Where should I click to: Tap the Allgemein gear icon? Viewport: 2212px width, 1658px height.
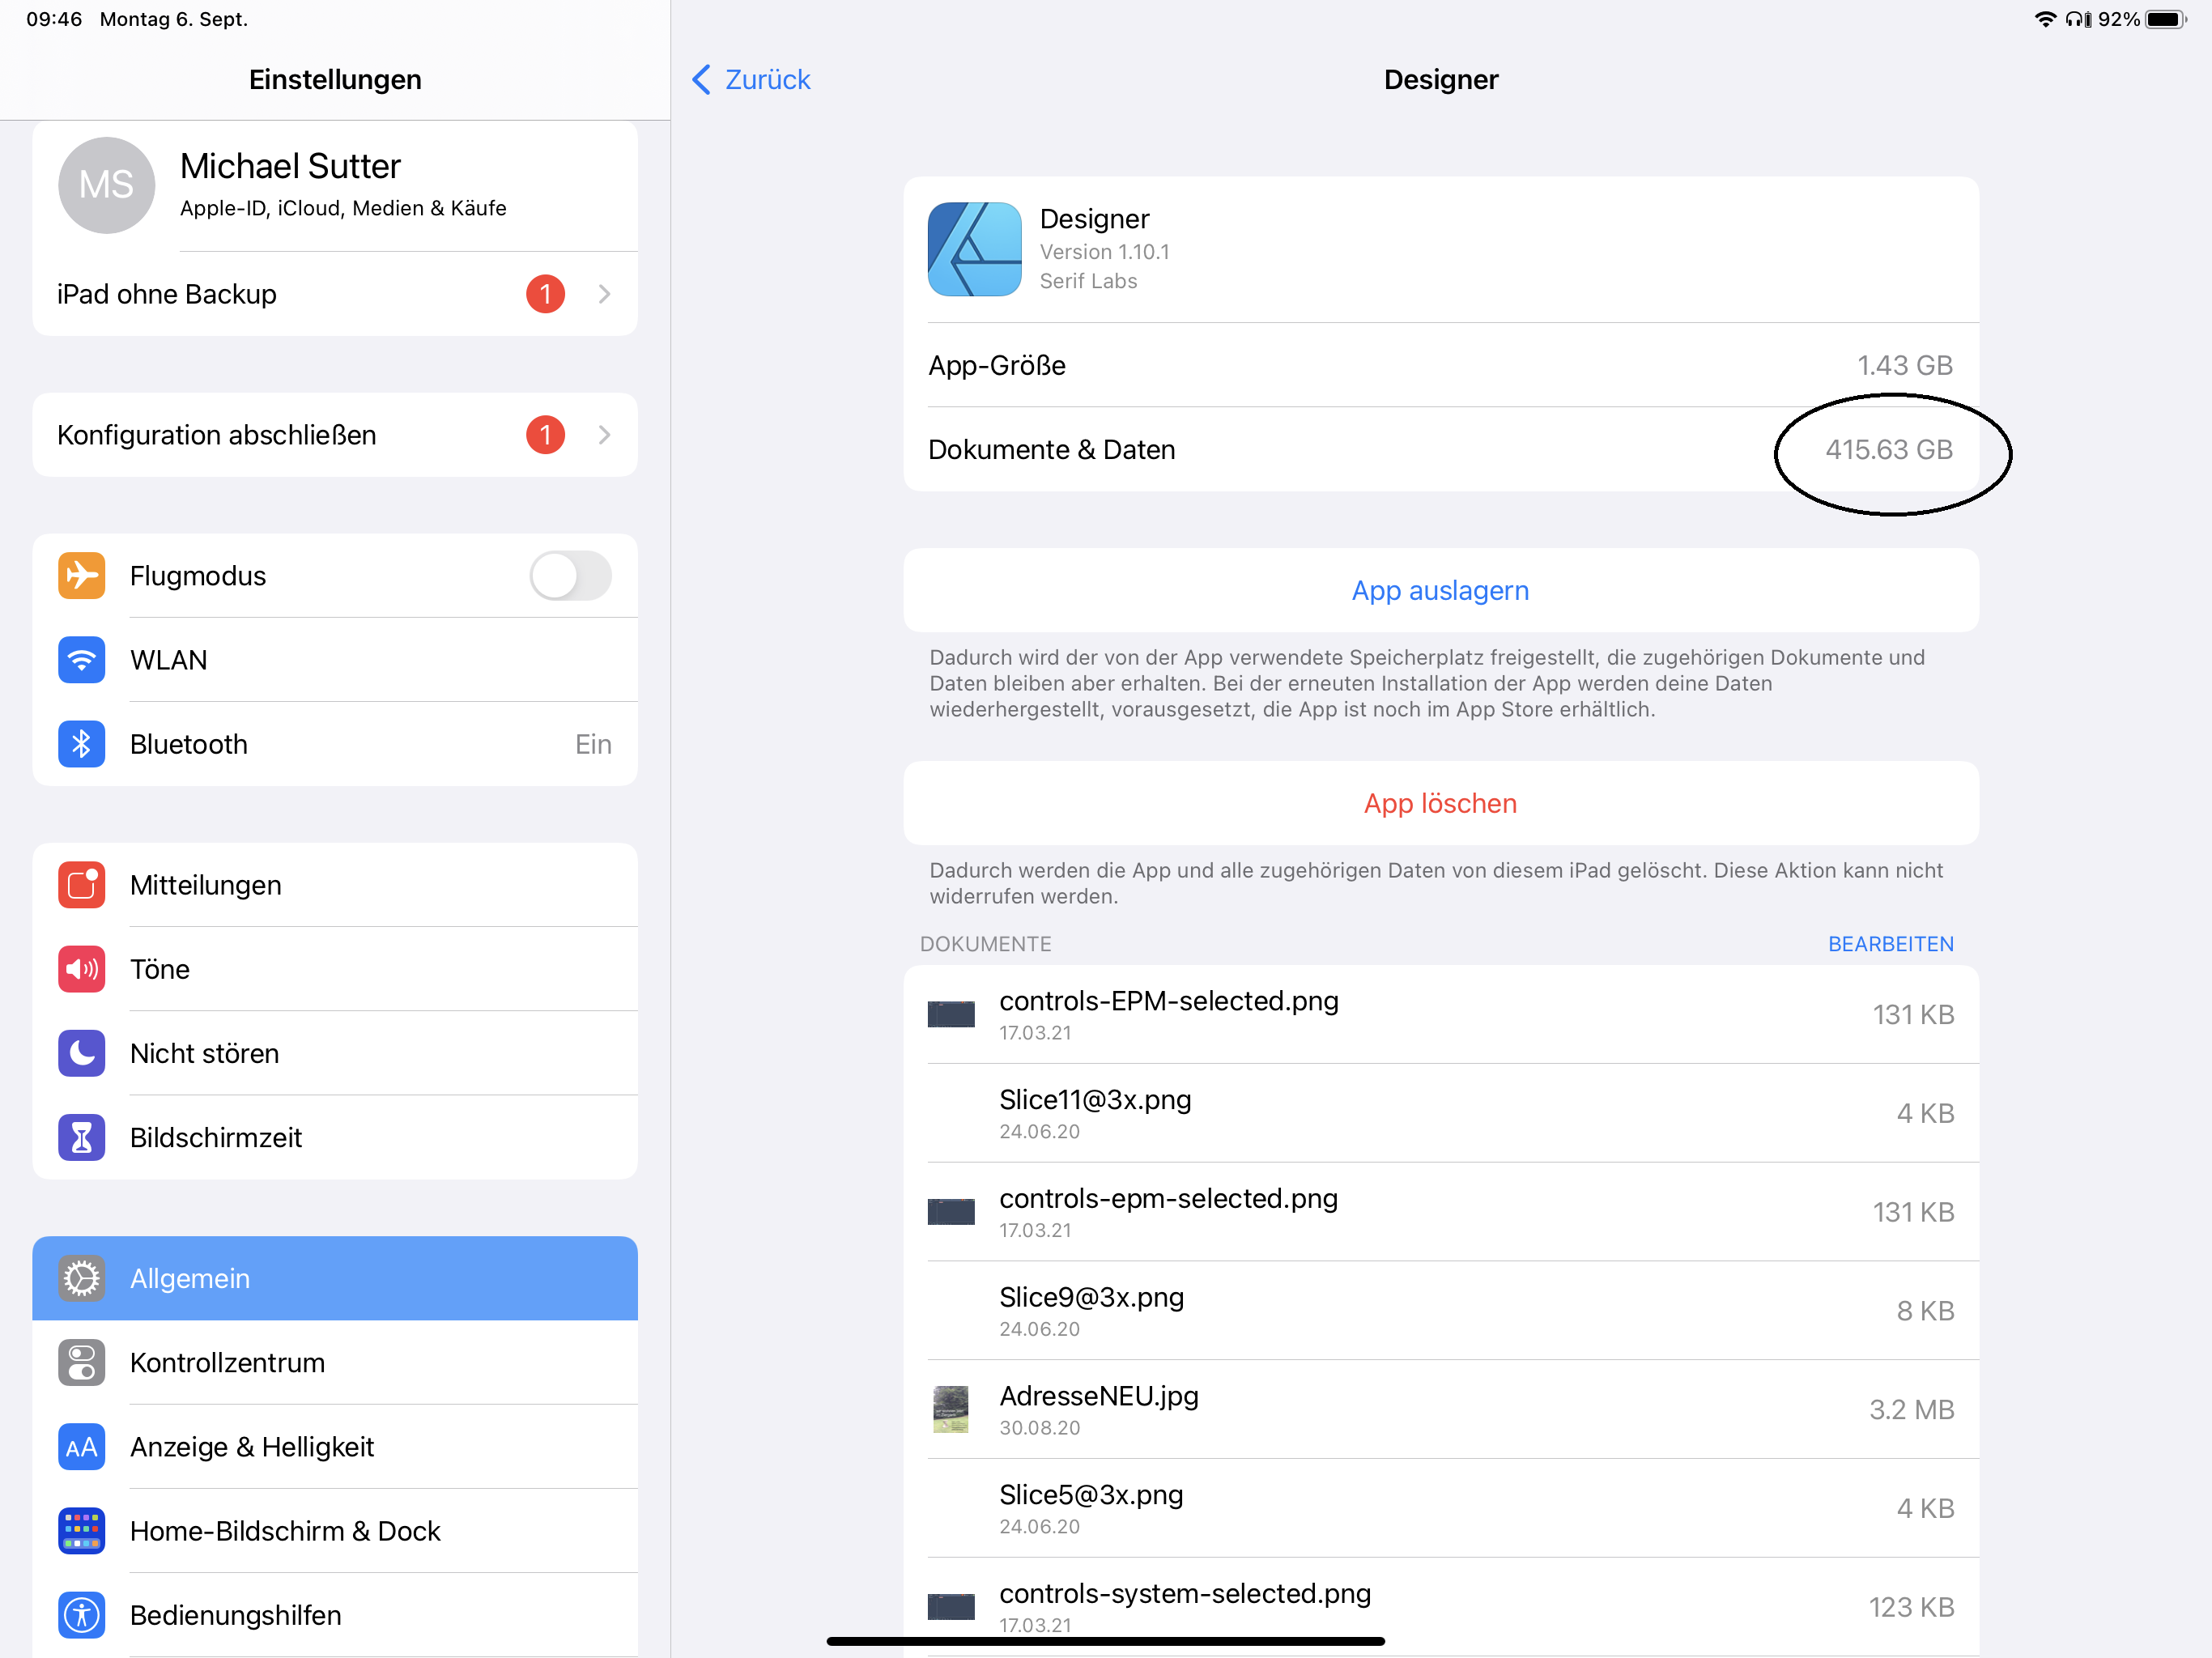pos(81,1278)
